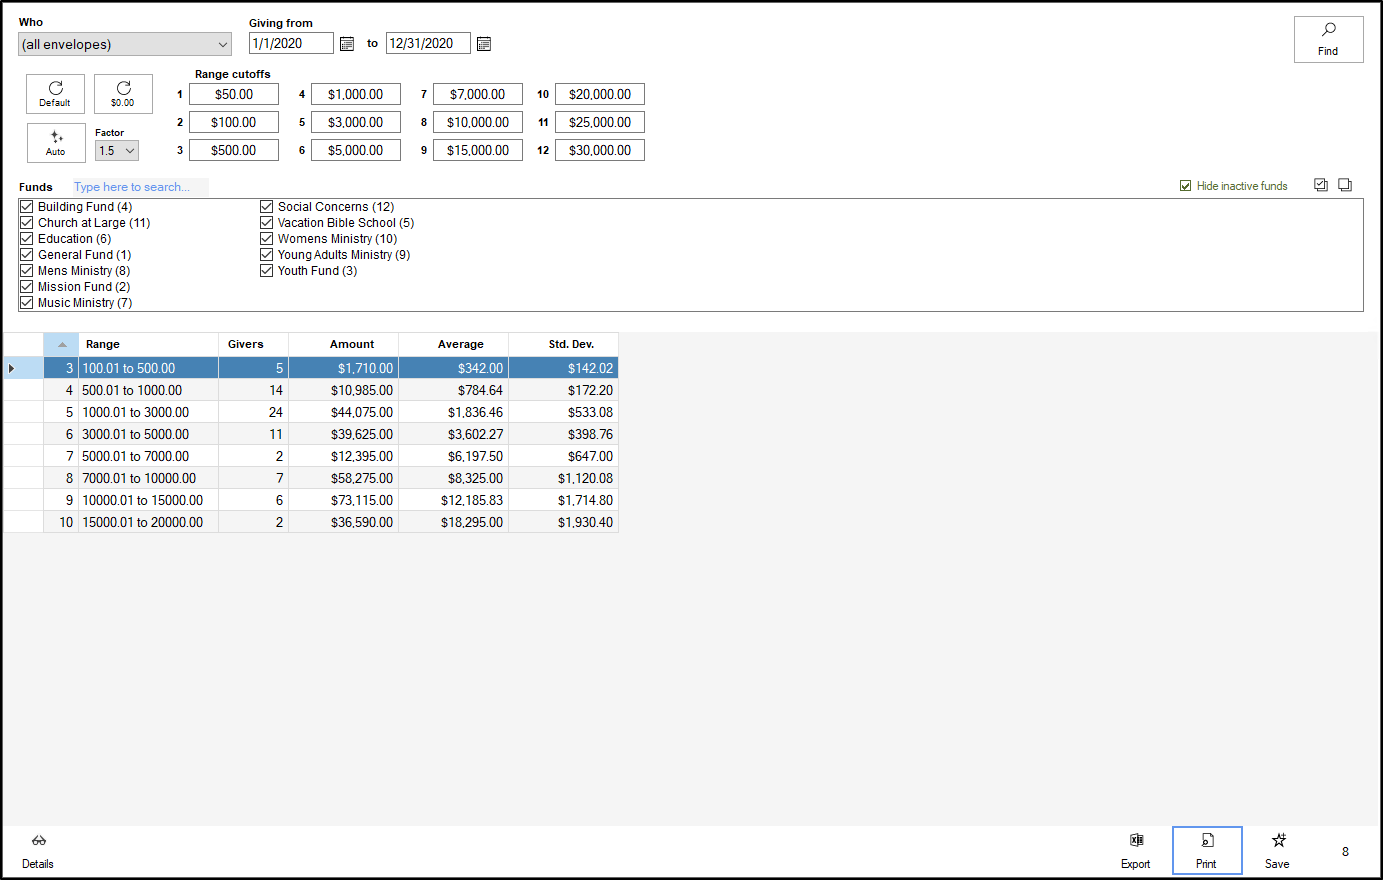Select row 7000.01 to 10000.00
1383x880 pixels.
[x=311, y=478]
